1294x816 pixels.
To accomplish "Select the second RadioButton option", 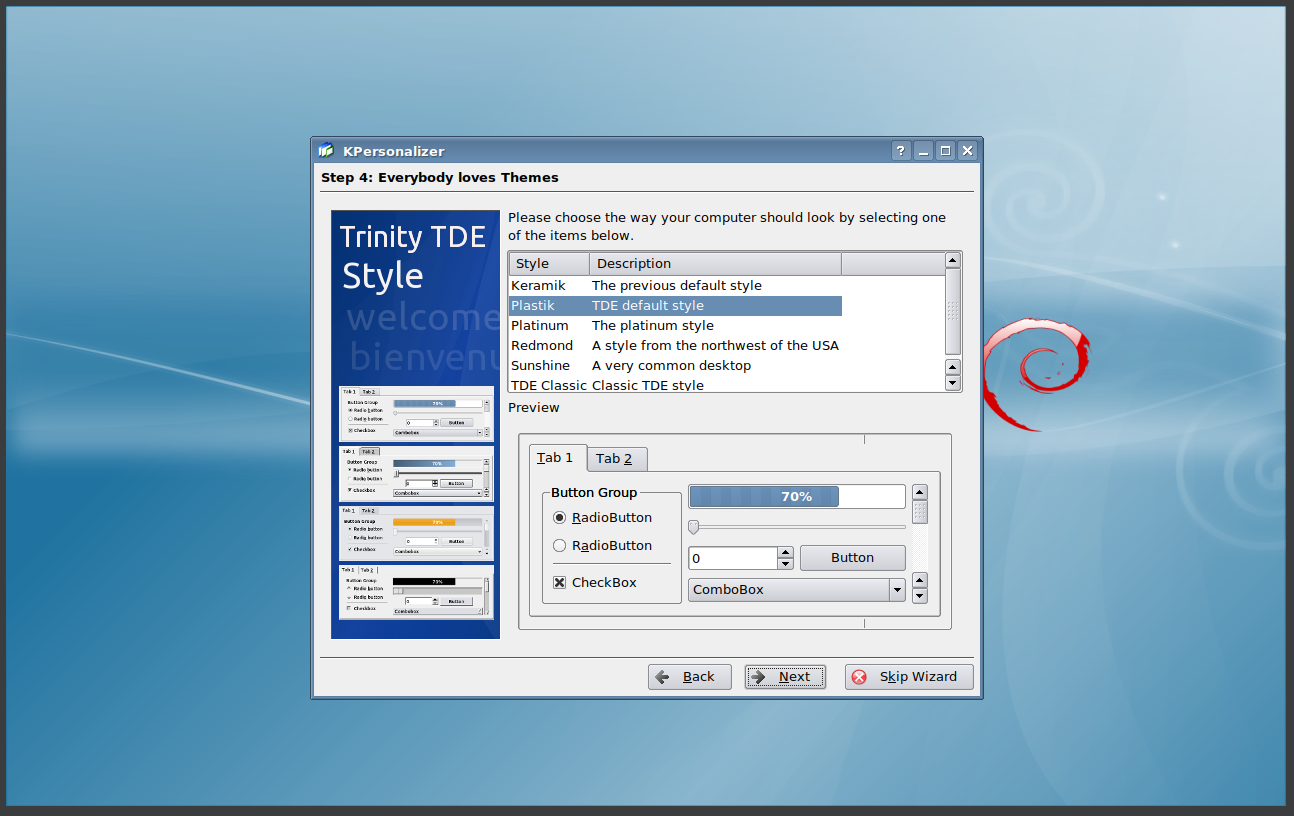I will (560, 546).
